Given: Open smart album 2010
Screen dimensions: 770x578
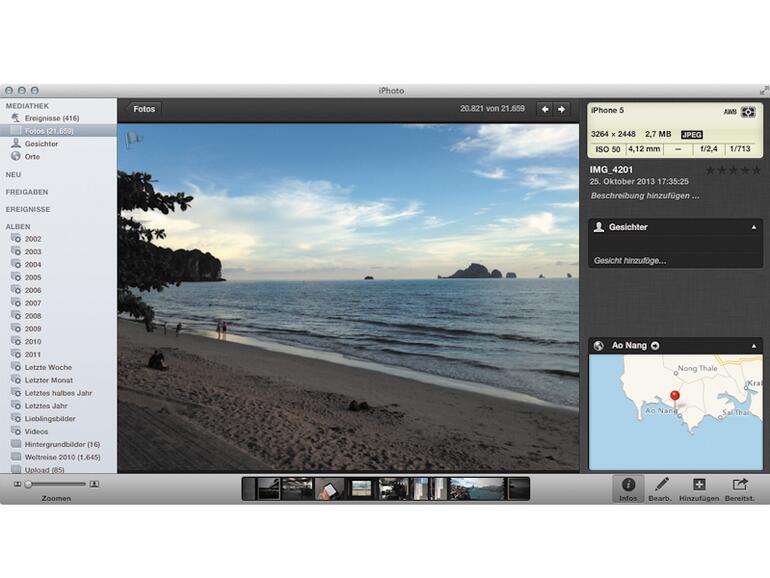Looking at the screenshot, I should (33, 341).
